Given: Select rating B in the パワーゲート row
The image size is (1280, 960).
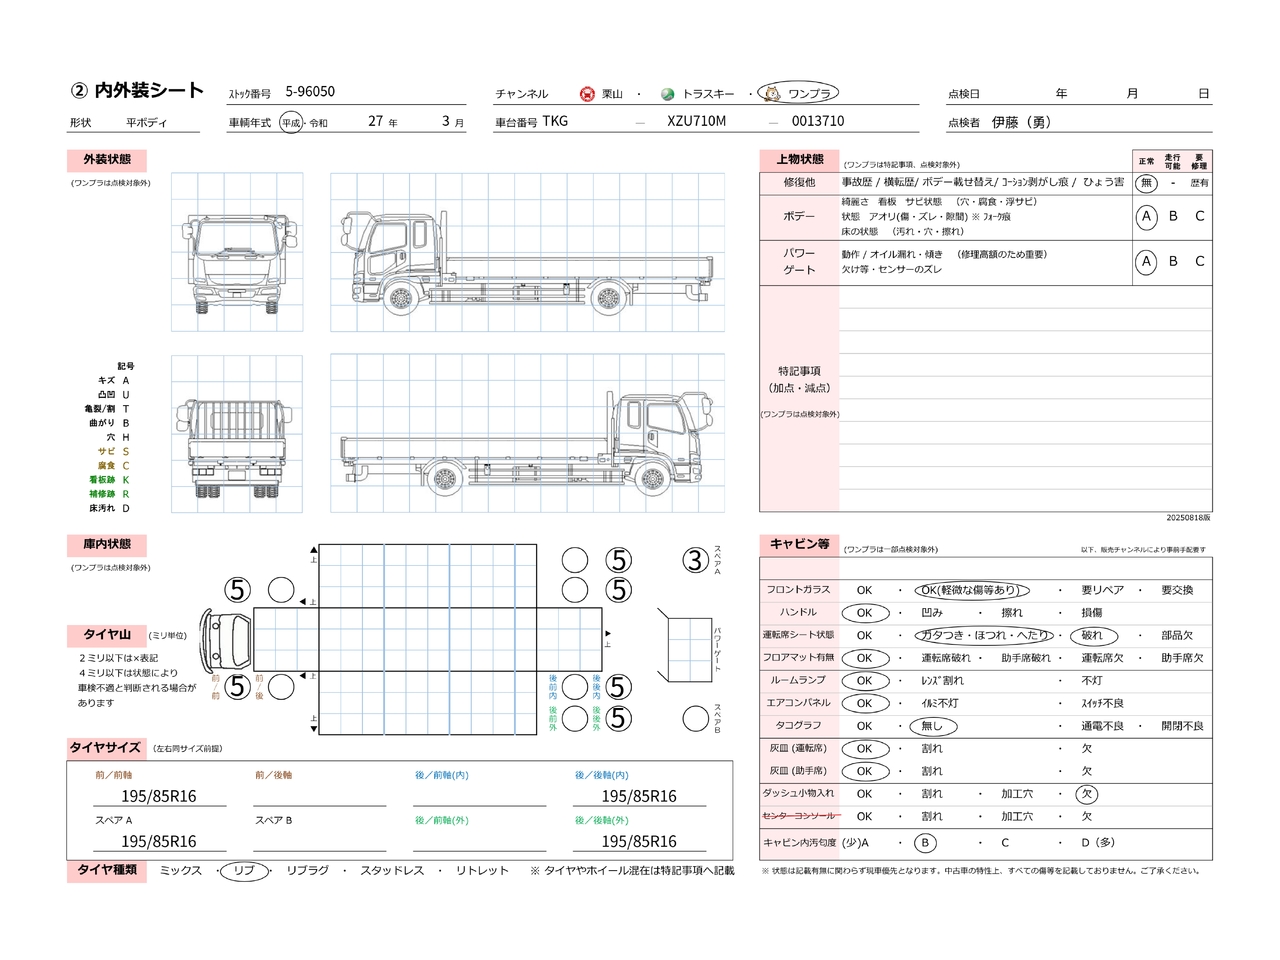Looking at the screenshot, I should click(1173, 262).
